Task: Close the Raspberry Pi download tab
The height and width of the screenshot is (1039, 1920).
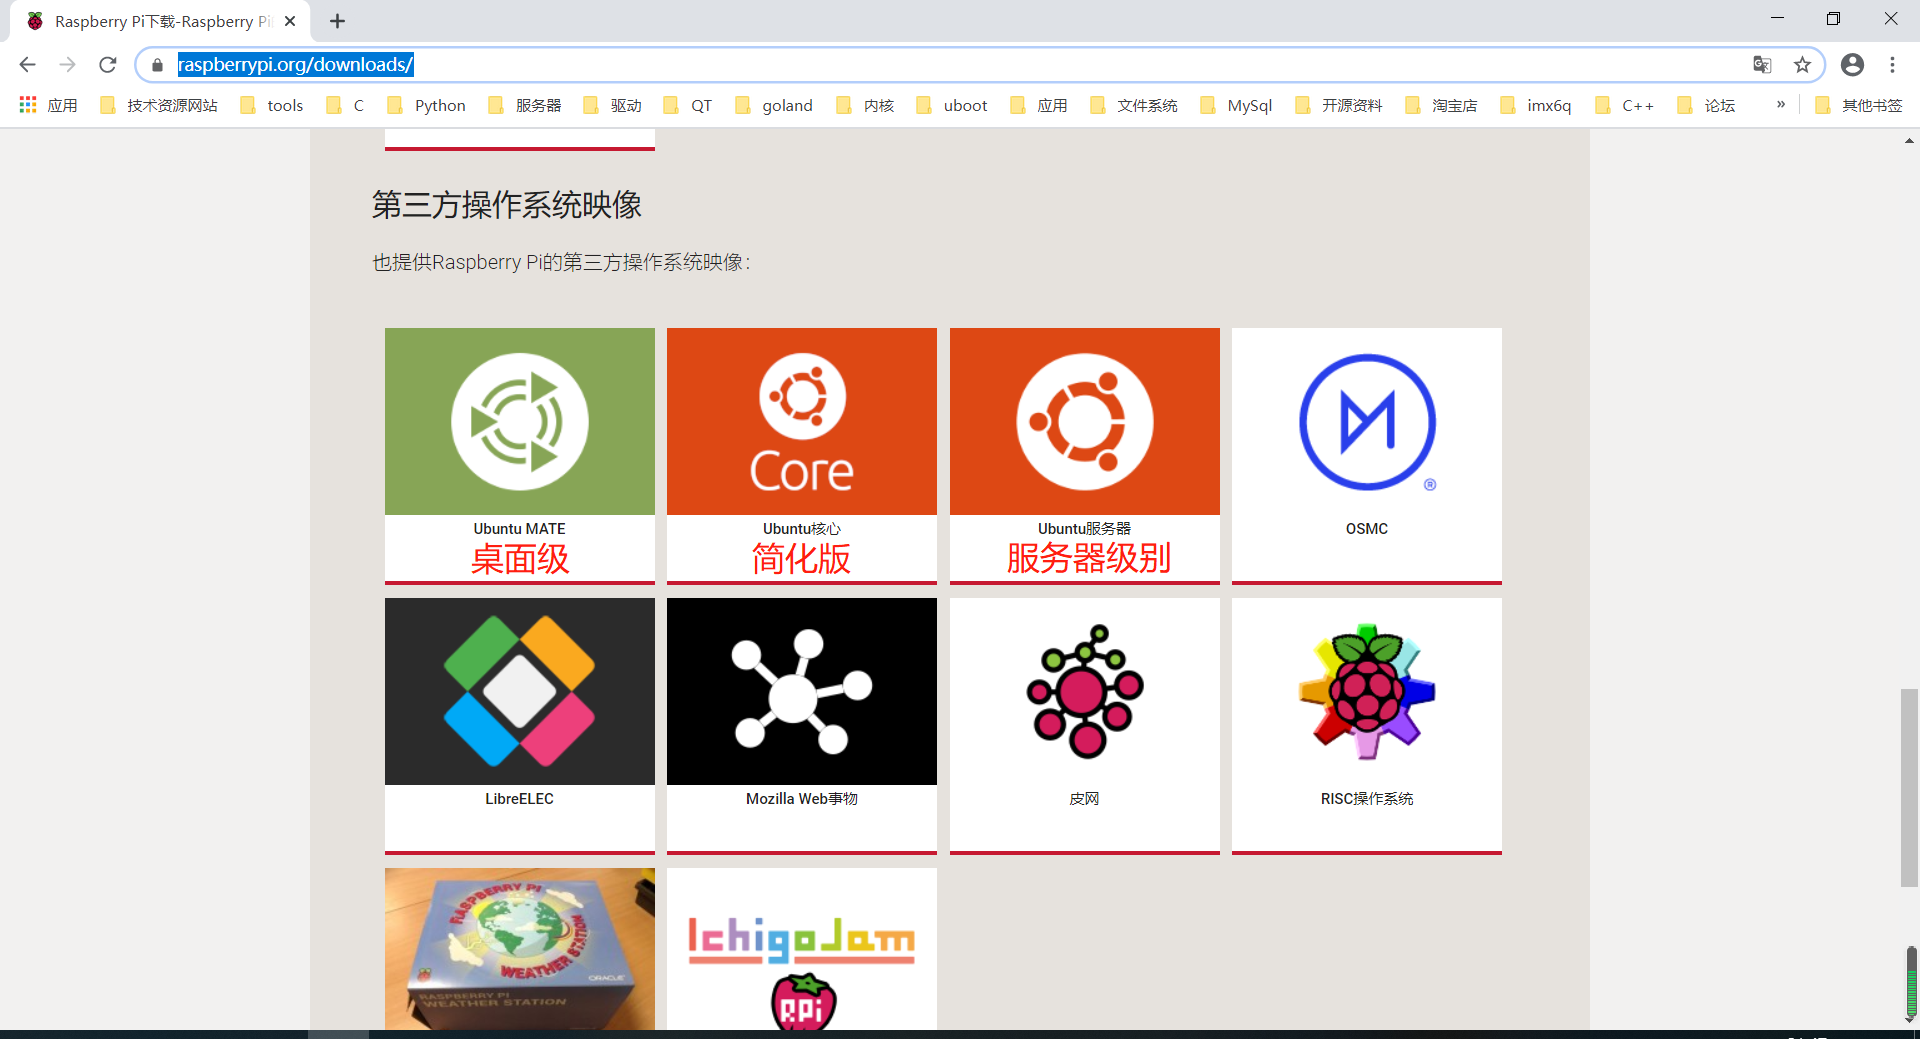Action: [x=290, y=21]
